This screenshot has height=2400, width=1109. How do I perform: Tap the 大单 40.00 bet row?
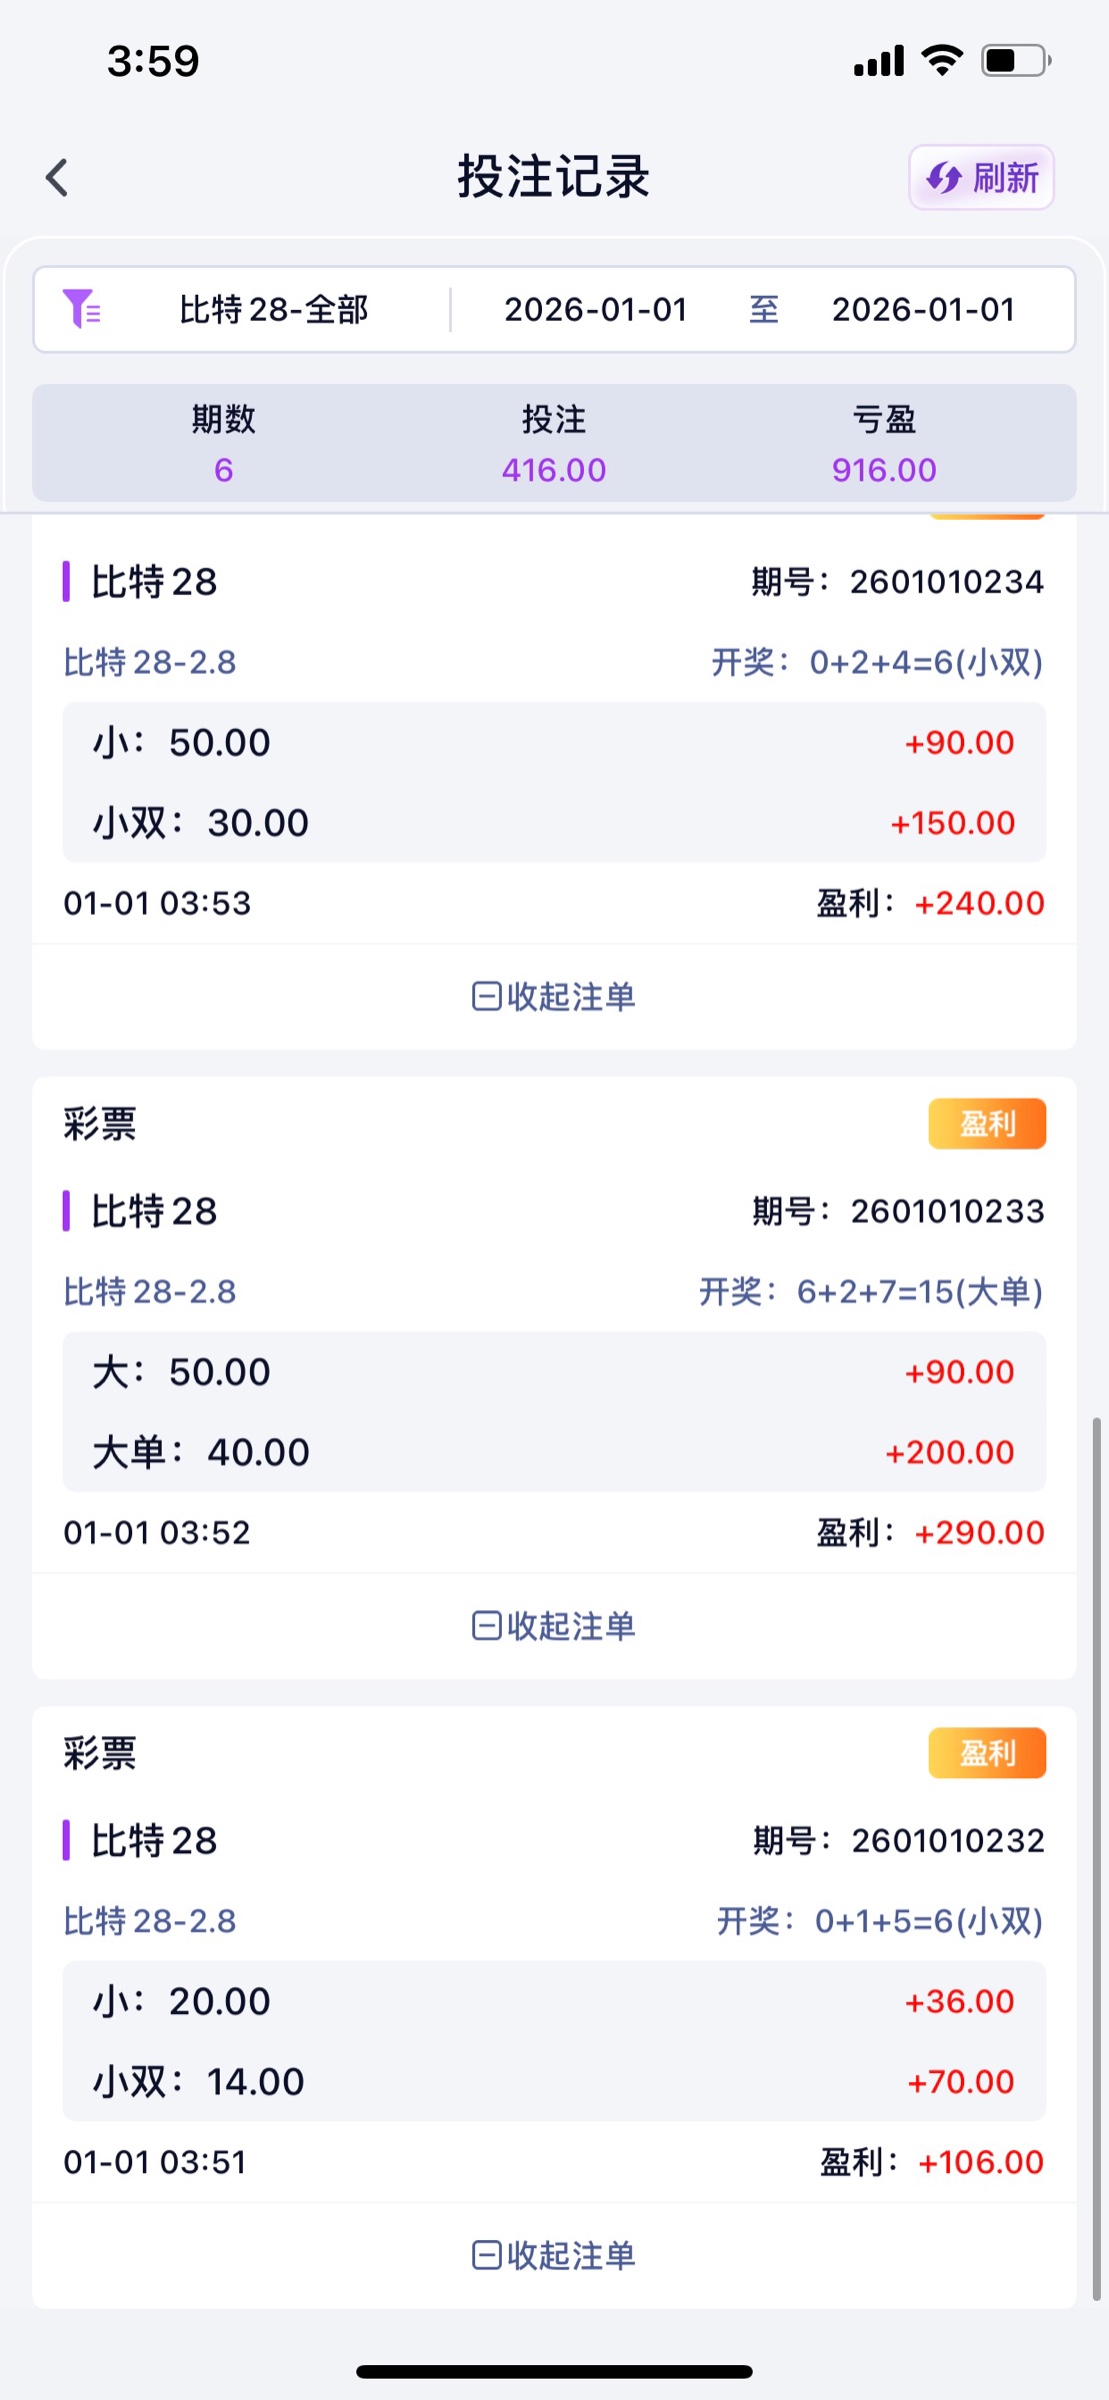coord(554,1452)
